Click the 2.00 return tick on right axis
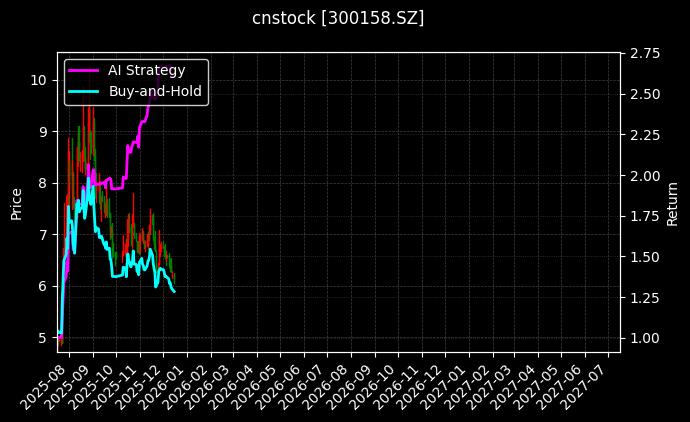690x422 pixels. tap(645, 176)
